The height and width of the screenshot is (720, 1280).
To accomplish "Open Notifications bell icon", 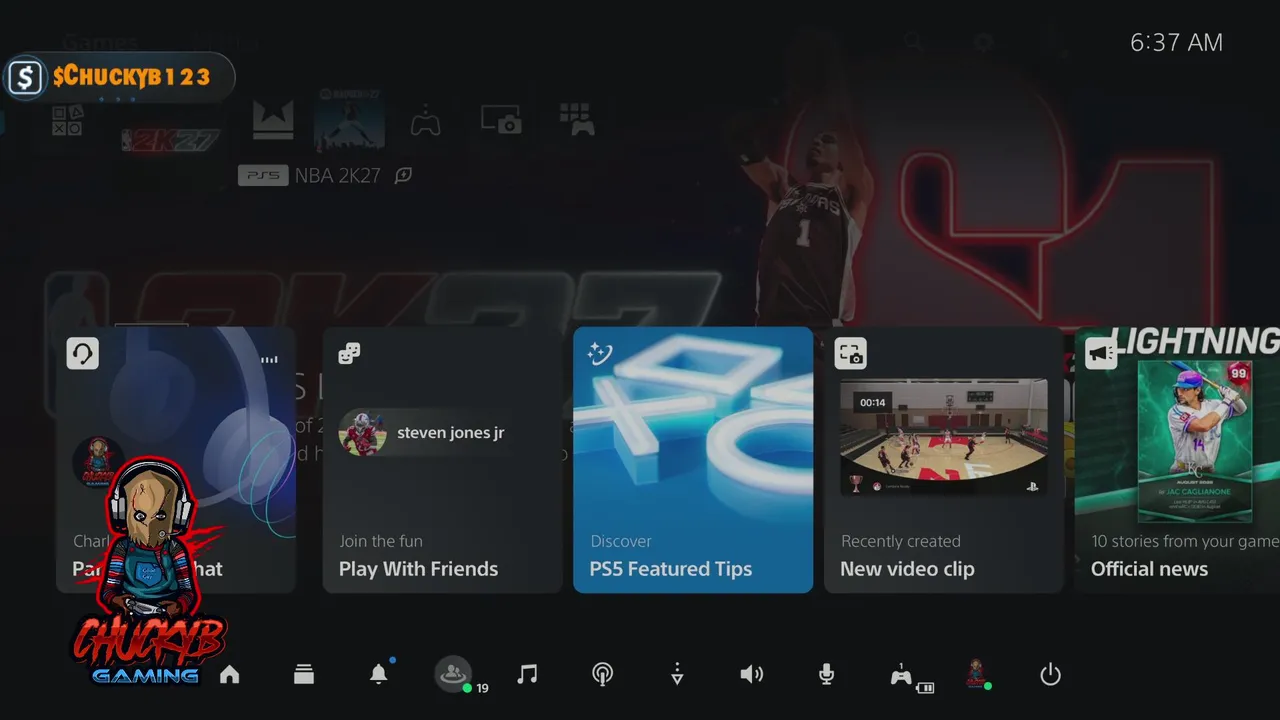I will [x=379, y=674].
